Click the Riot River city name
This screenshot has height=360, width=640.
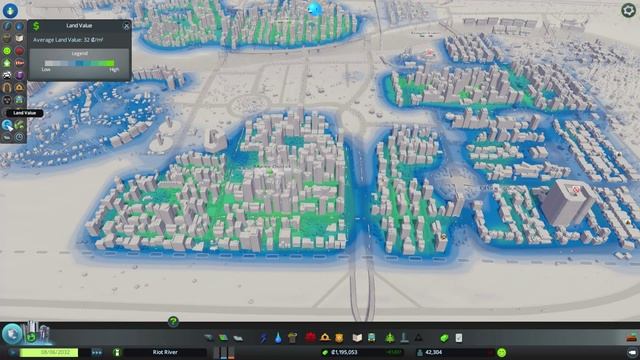[165, 352]
